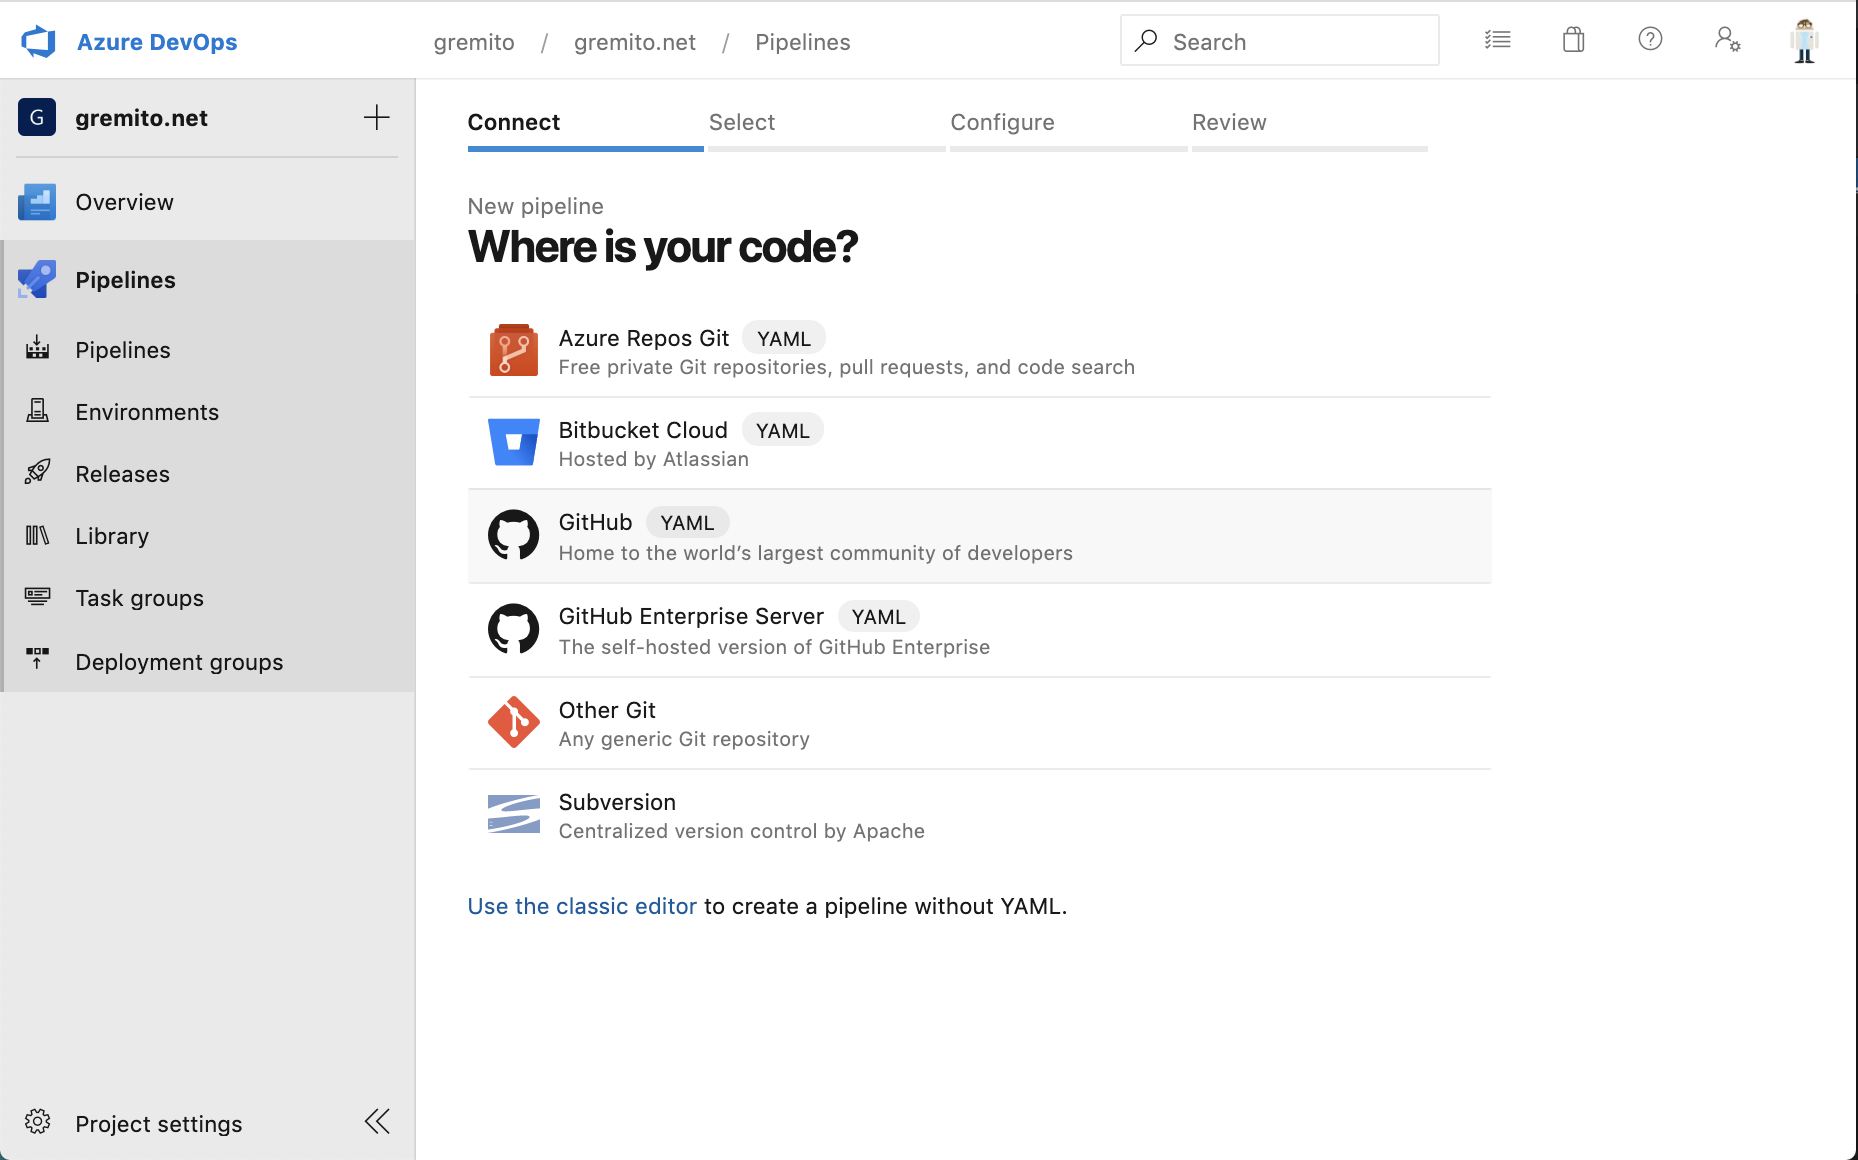Open Project settings link

click(x=159, y=1124)
